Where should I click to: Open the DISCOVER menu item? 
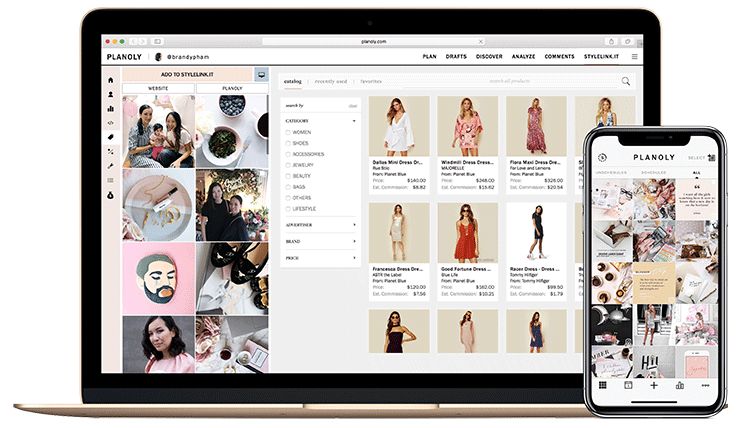(489, 57)
